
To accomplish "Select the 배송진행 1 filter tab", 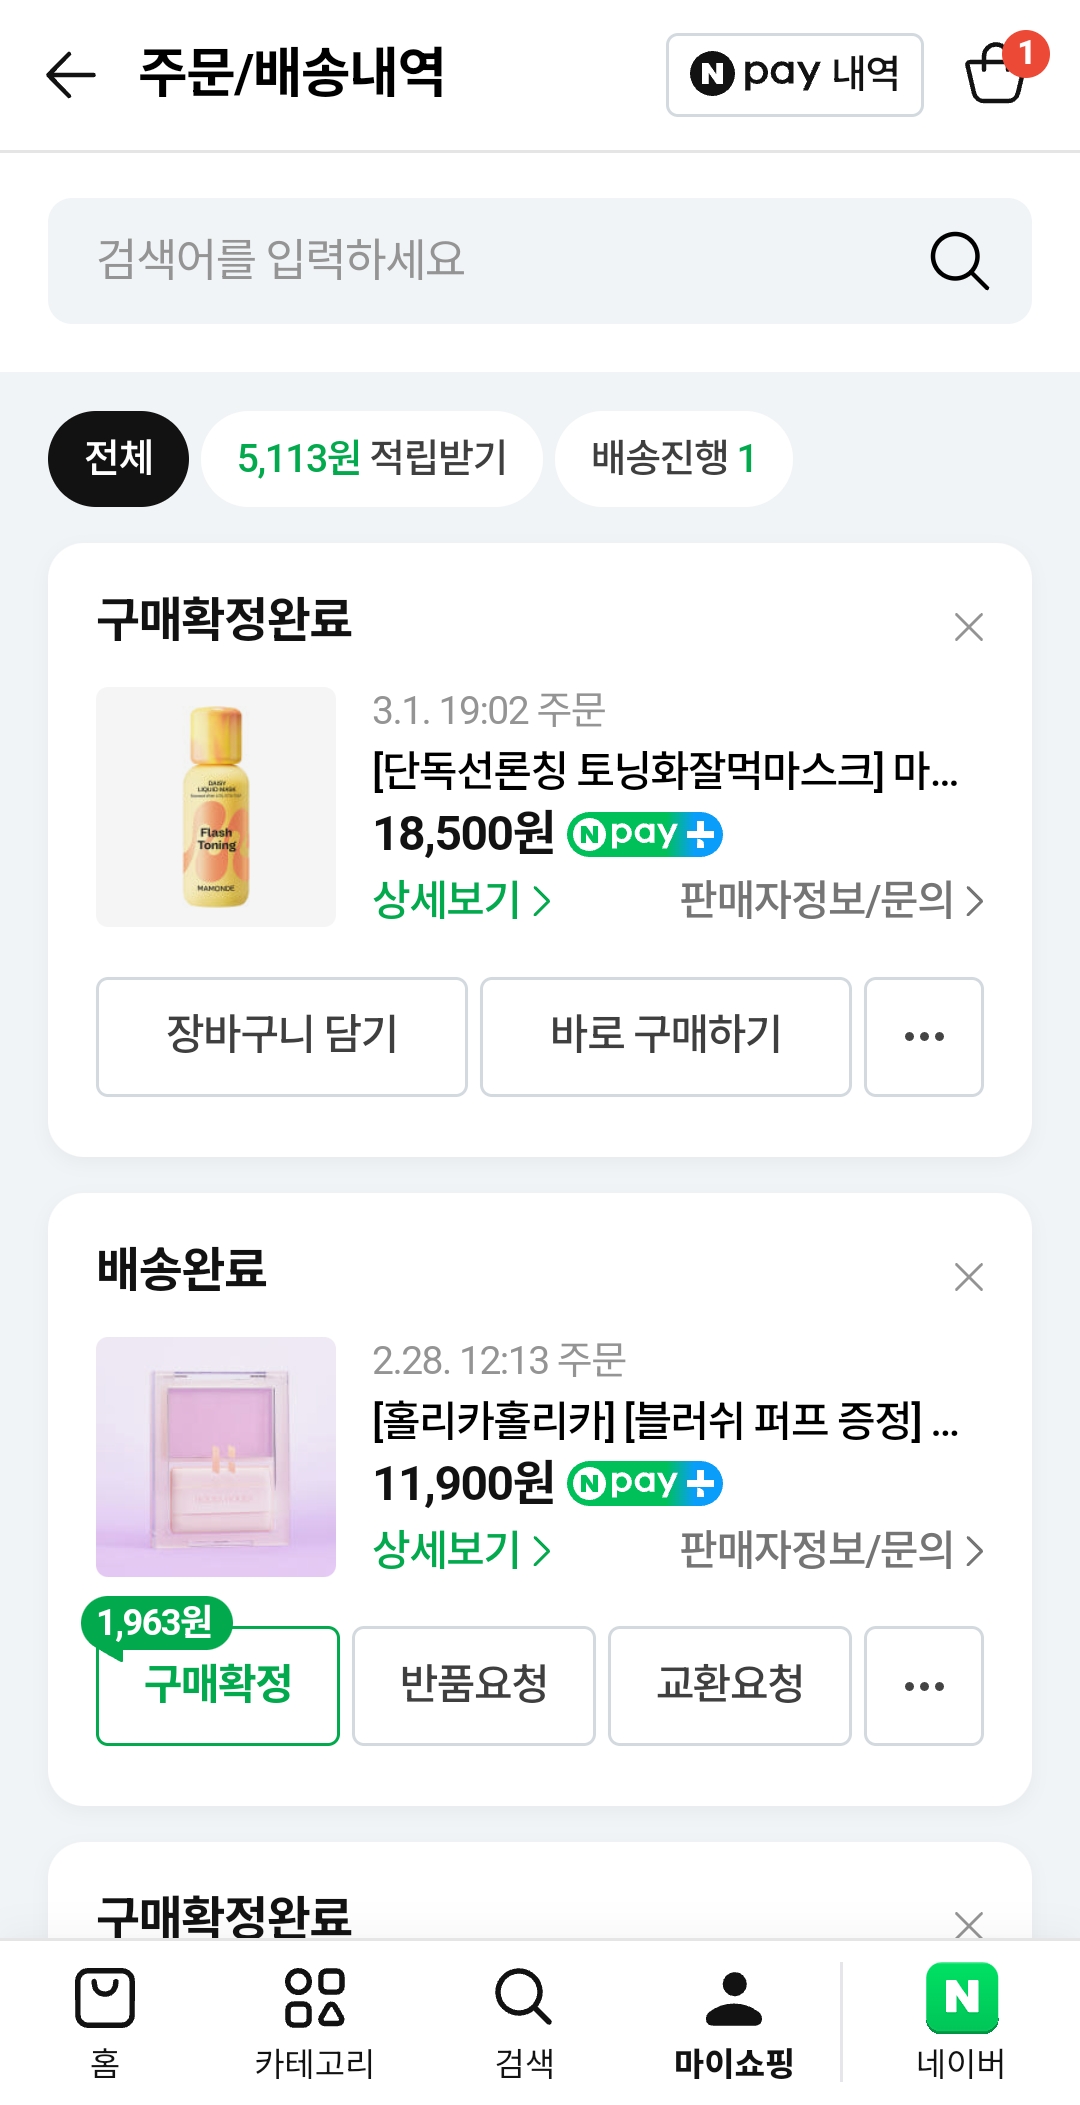I will pyautogui.click(x=673, y=459).
